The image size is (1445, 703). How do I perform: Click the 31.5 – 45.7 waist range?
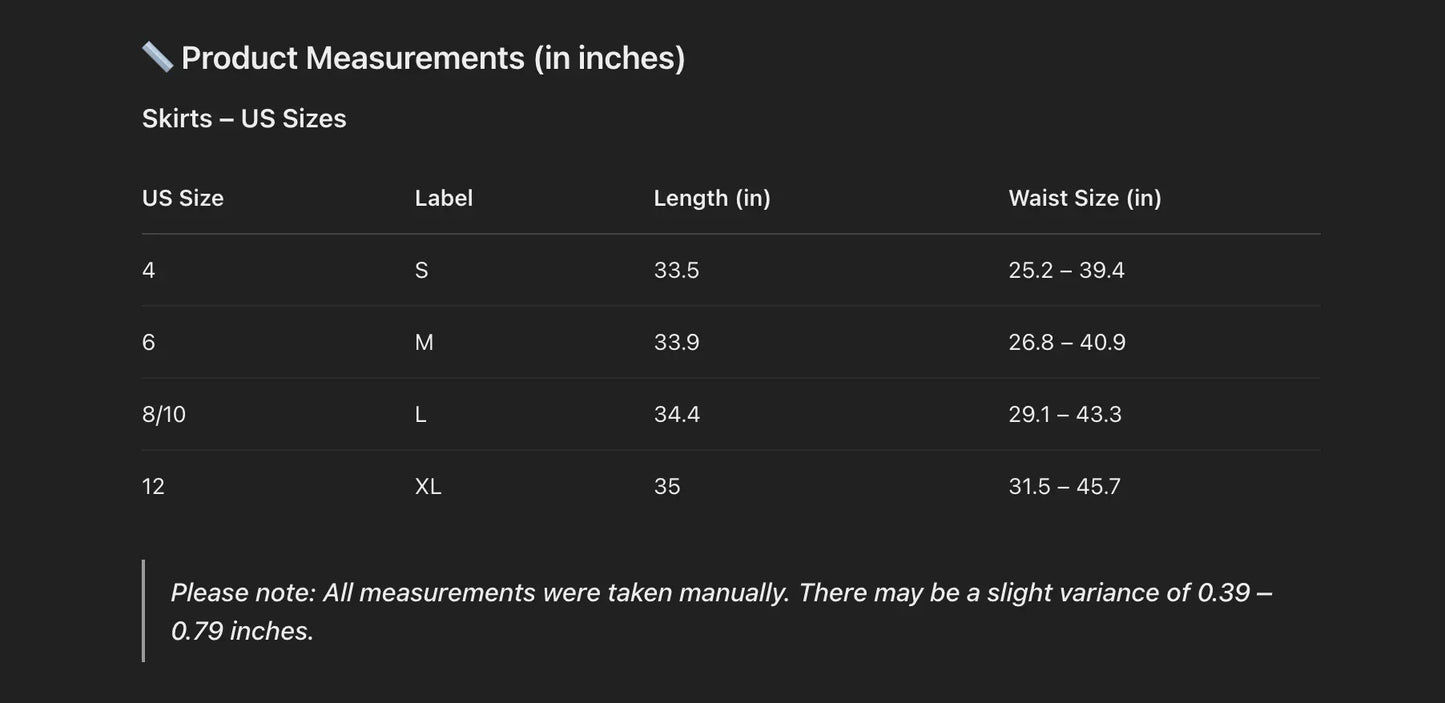pos(1064,486)
